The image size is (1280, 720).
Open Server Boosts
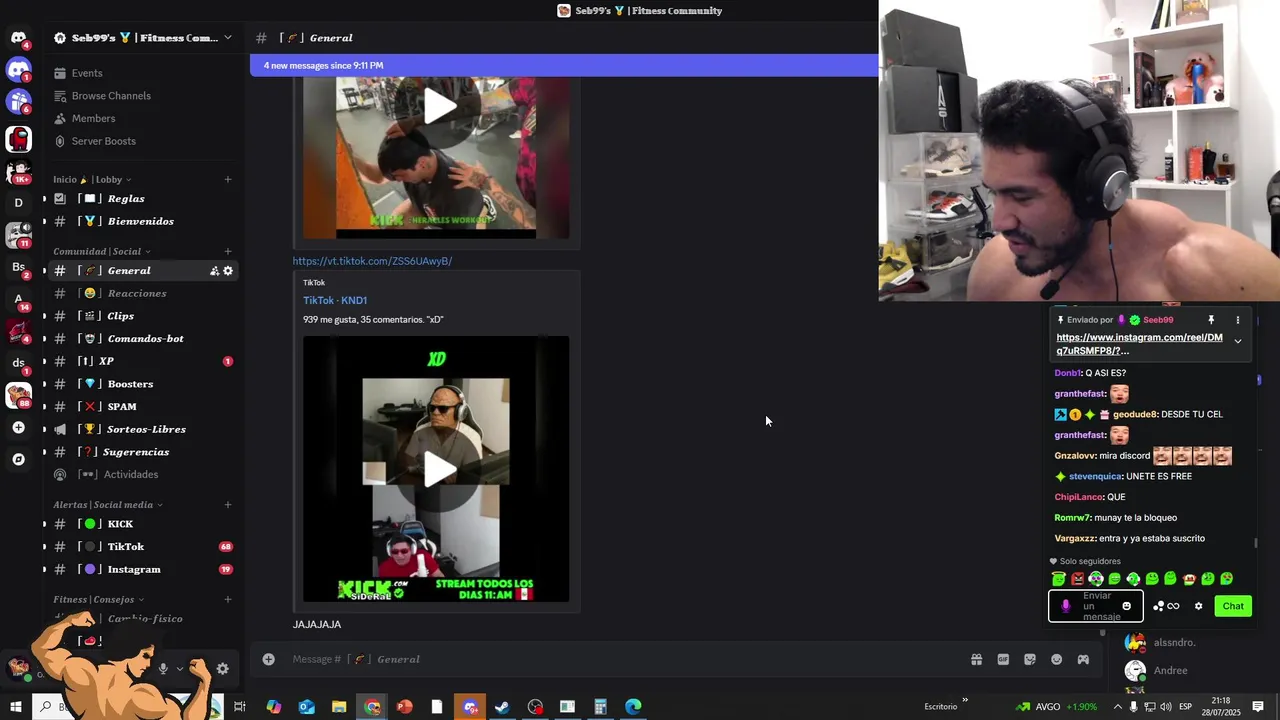click(x=103, y=141)
